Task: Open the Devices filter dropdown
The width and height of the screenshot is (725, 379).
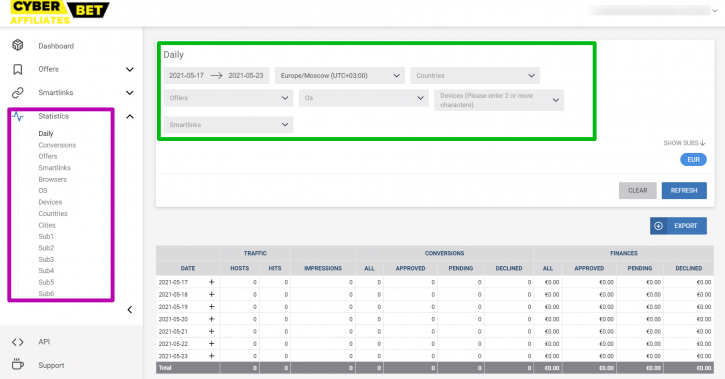Action: coord(499,100)
